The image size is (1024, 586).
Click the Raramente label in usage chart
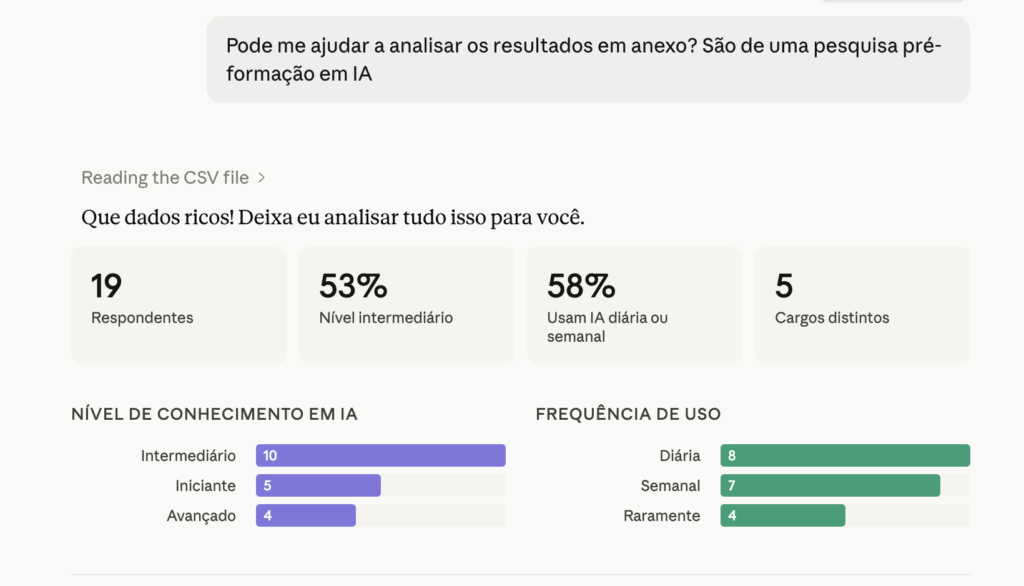(x=662, y=515)
